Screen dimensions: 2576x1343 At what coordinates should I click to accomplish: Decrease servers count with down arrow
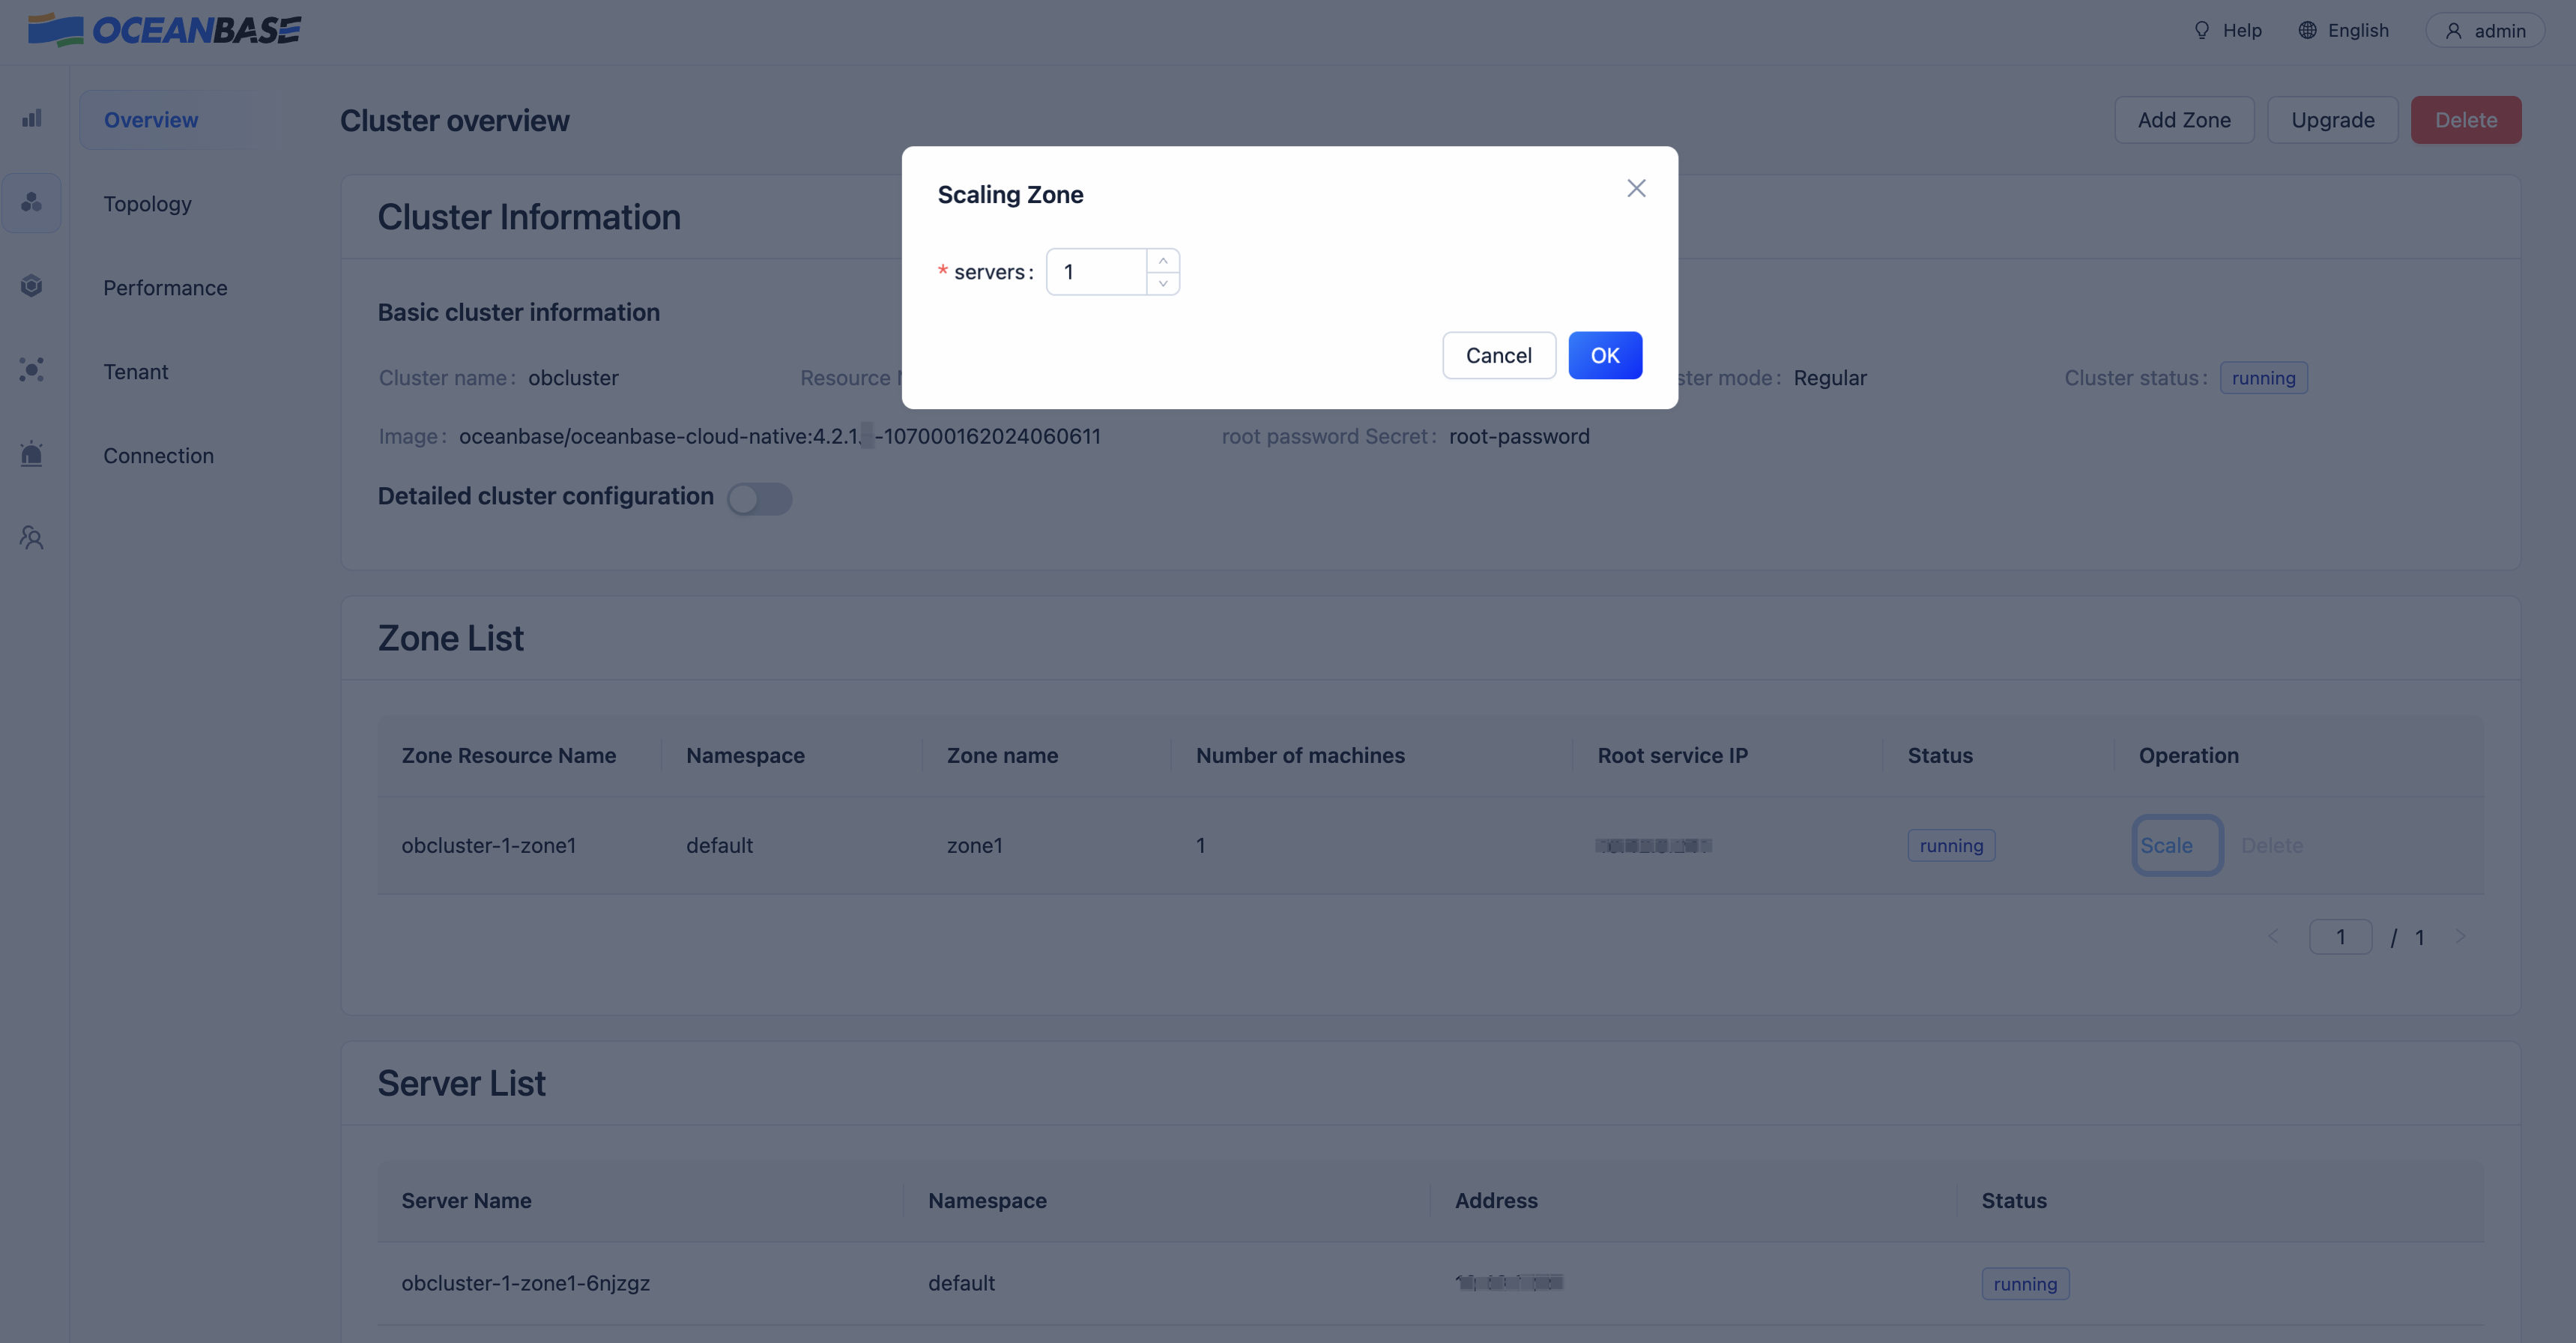tap(1163, 283)
